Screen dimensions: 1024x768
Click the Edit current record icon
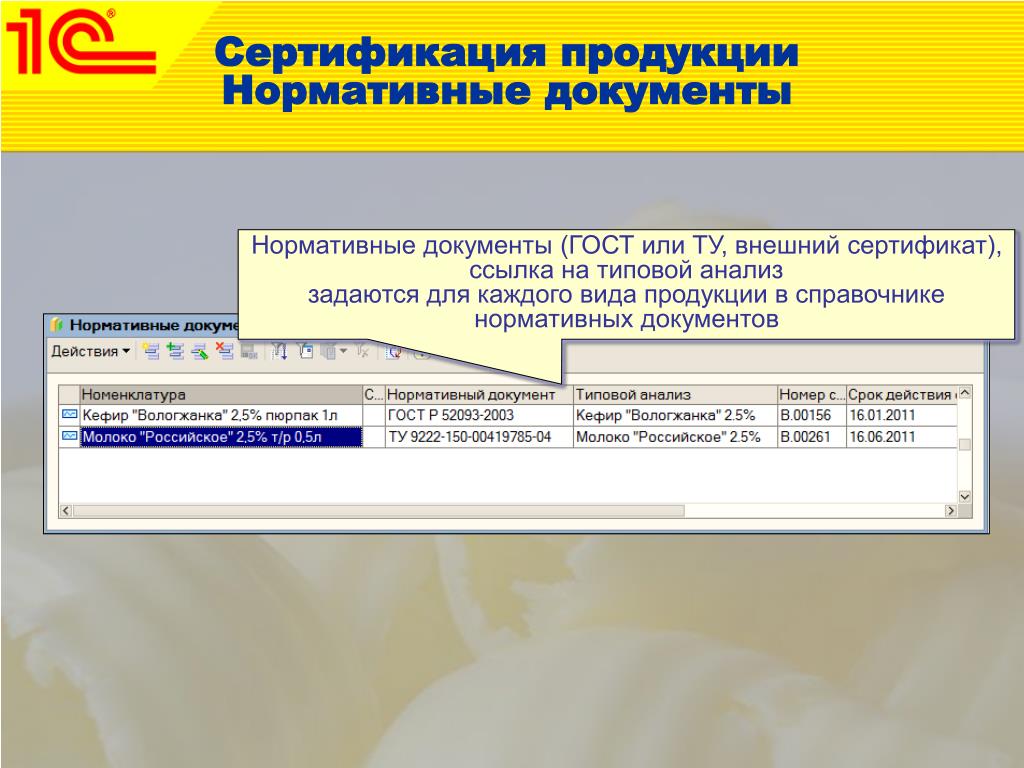tap(200, 351)
